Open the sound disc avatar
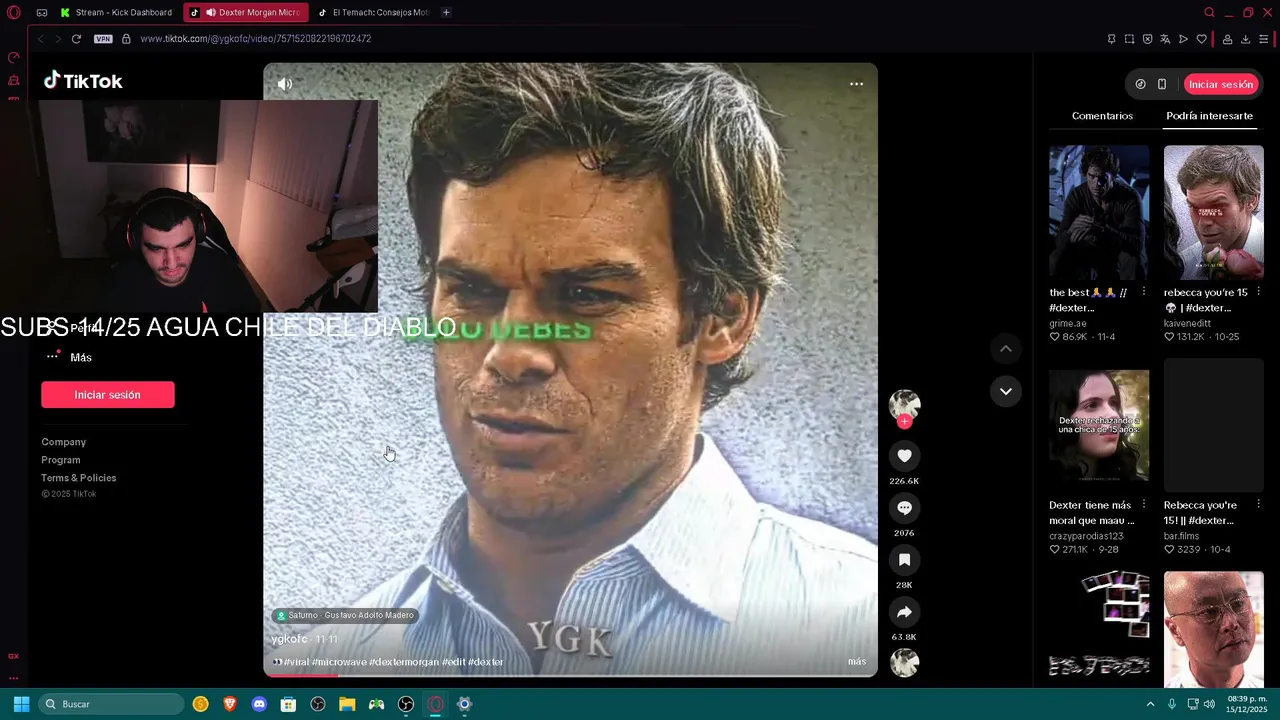 [904, 663]
